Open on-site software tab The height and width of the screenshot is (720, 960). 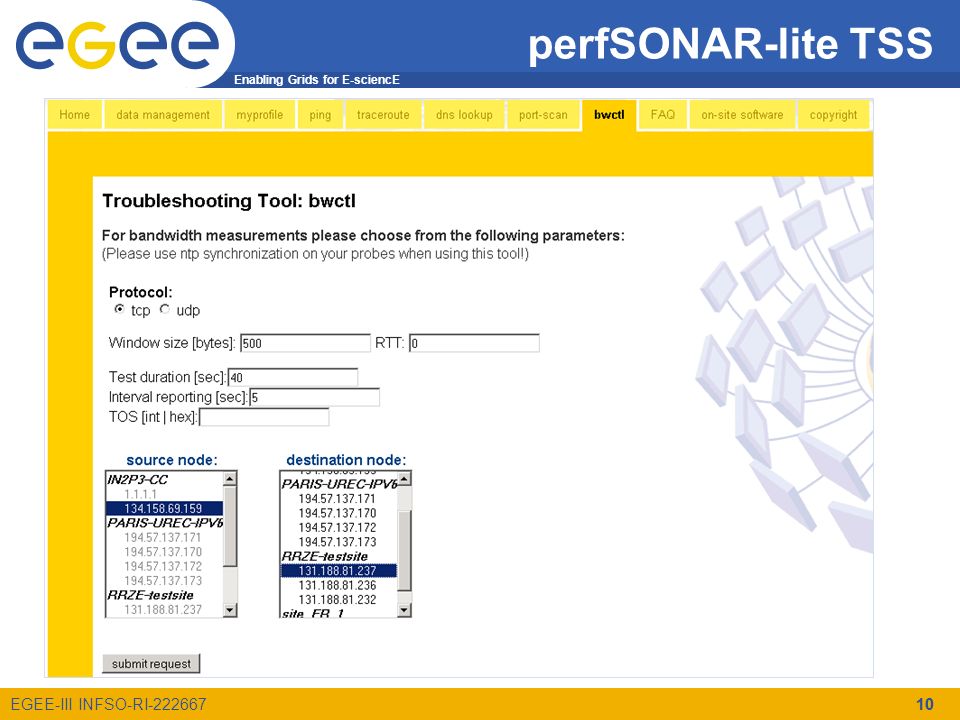[742, 115]
